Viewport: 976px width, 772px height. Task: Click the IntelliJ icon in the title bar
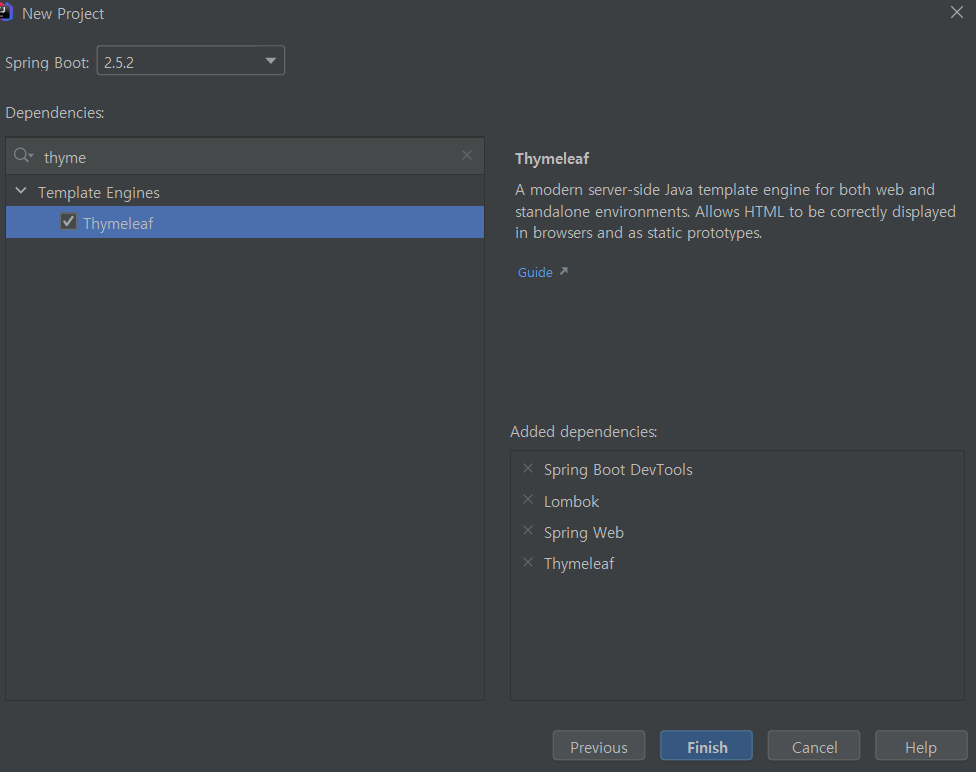pos(6,13)
